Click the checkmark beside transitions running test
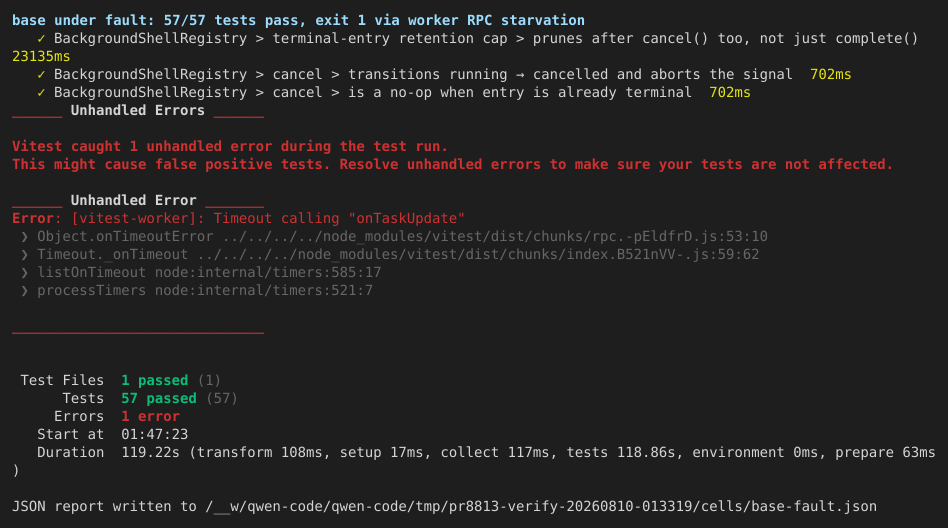The image size is (948, 528). [41, 75]
